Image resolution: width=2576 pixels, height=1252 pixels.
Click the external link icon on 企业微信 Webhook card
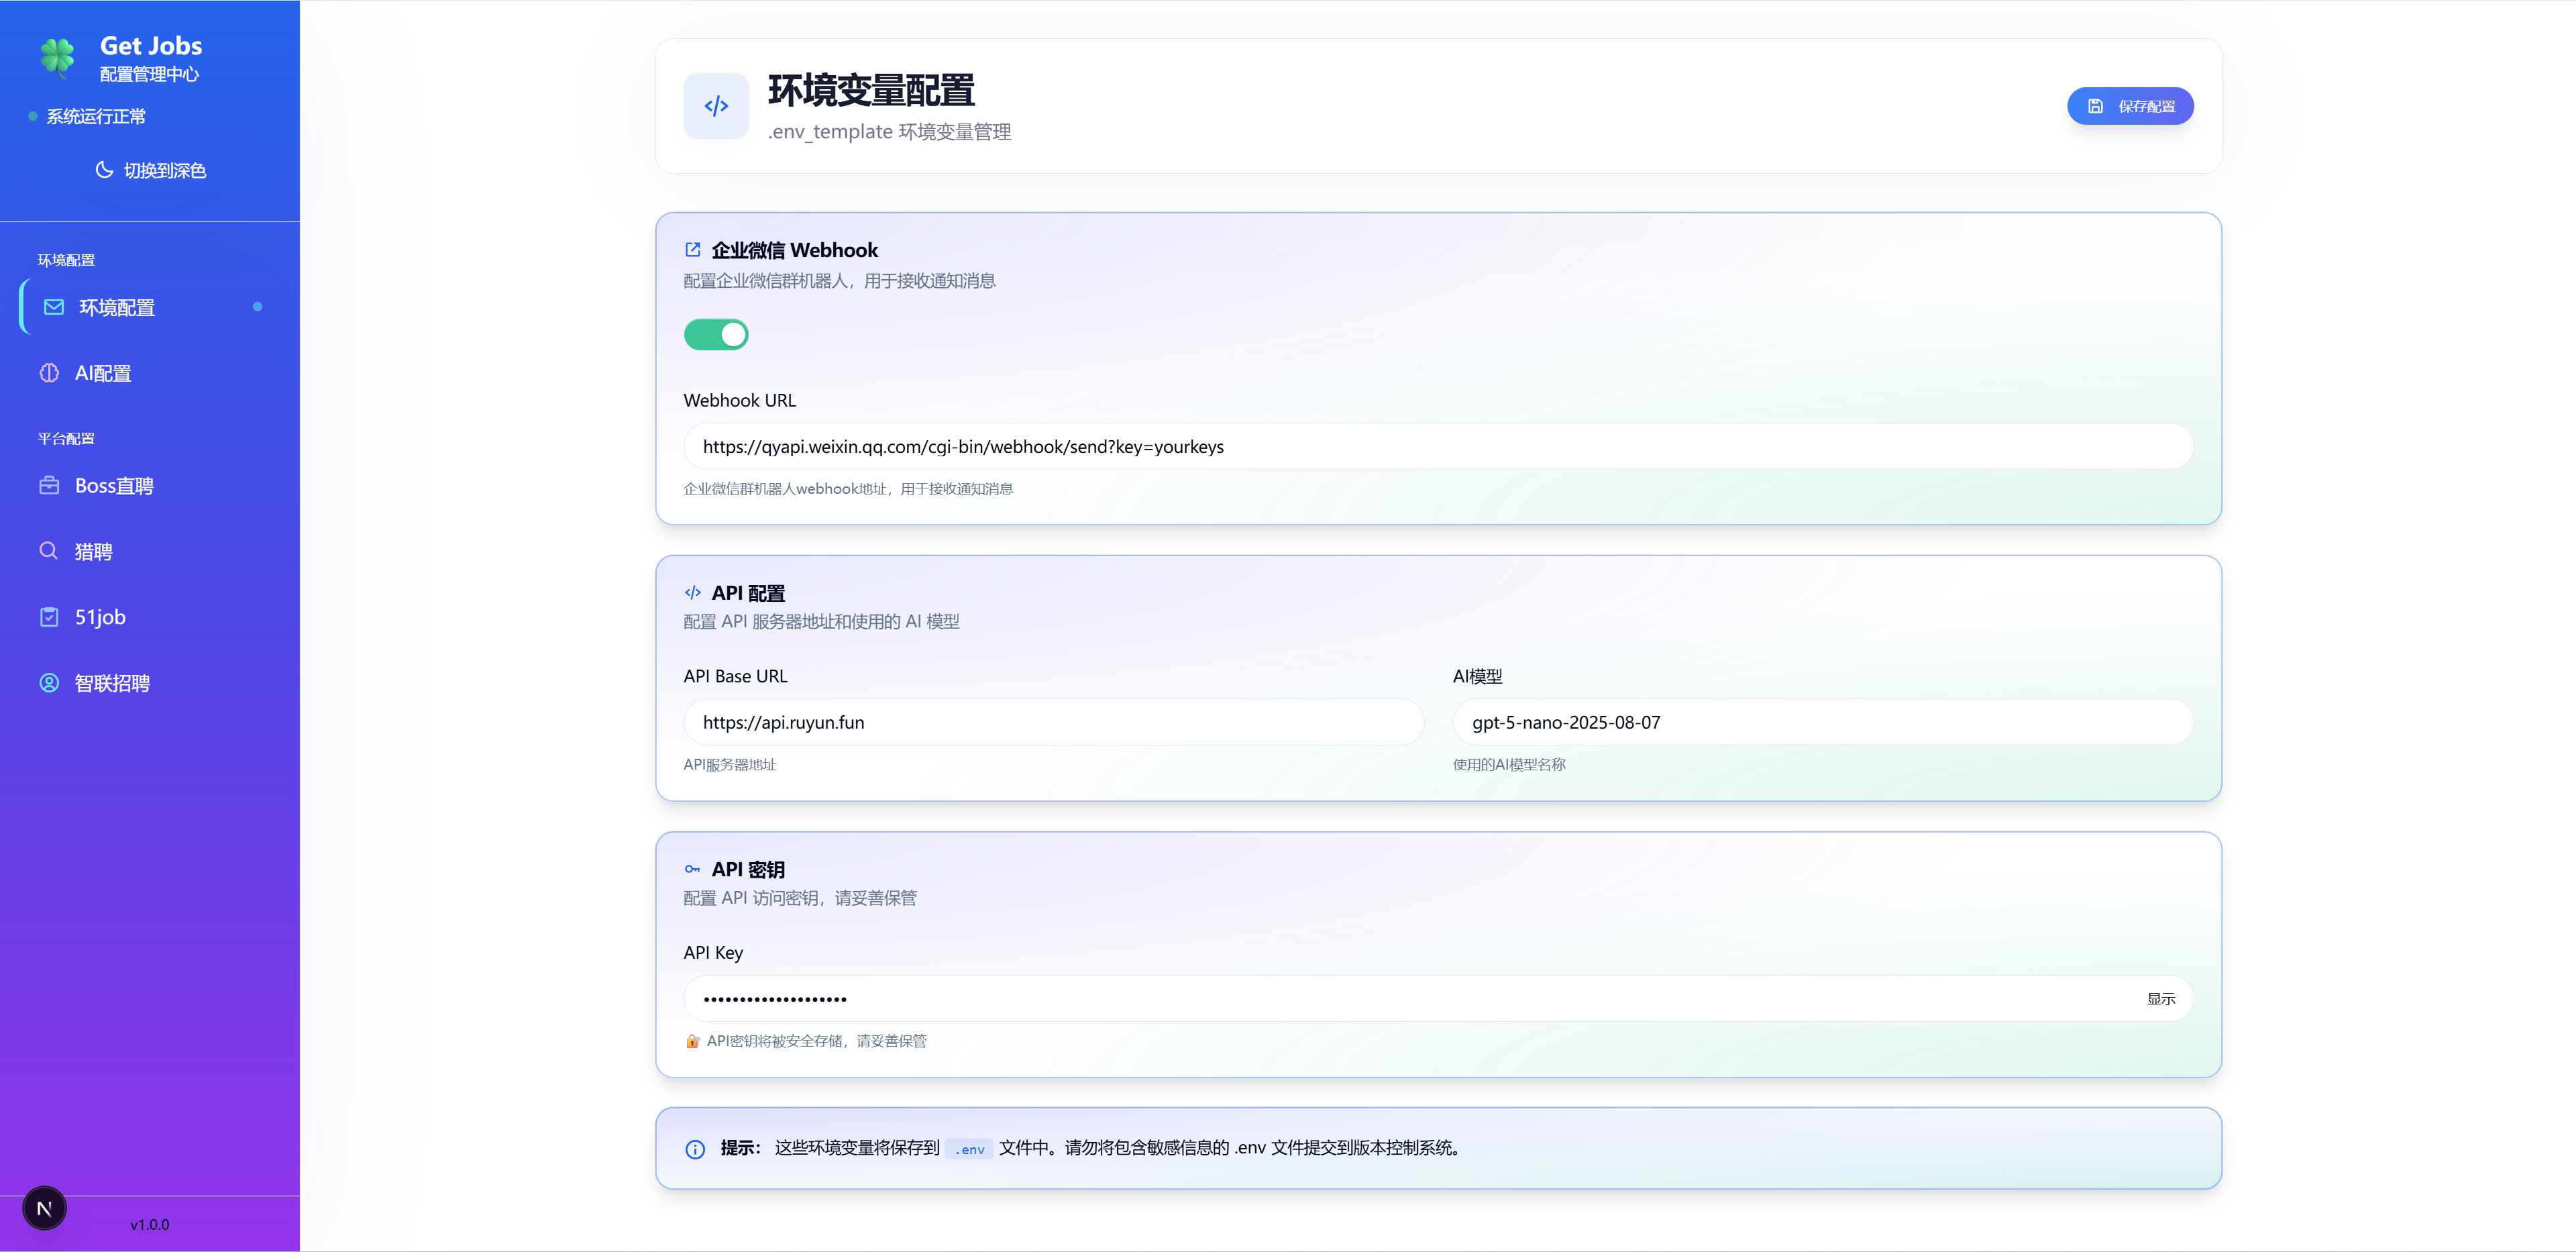[x=693, y=249]
